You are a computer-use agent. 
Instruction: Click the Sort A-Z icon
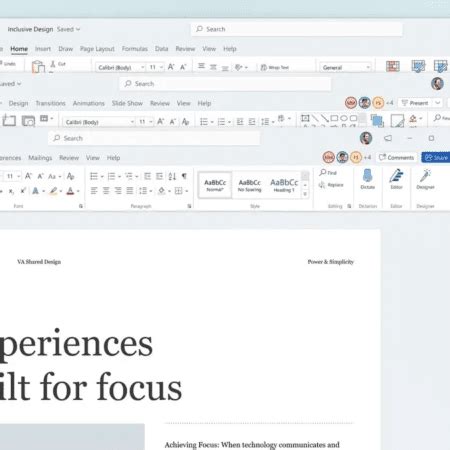[x=172, y=176]
